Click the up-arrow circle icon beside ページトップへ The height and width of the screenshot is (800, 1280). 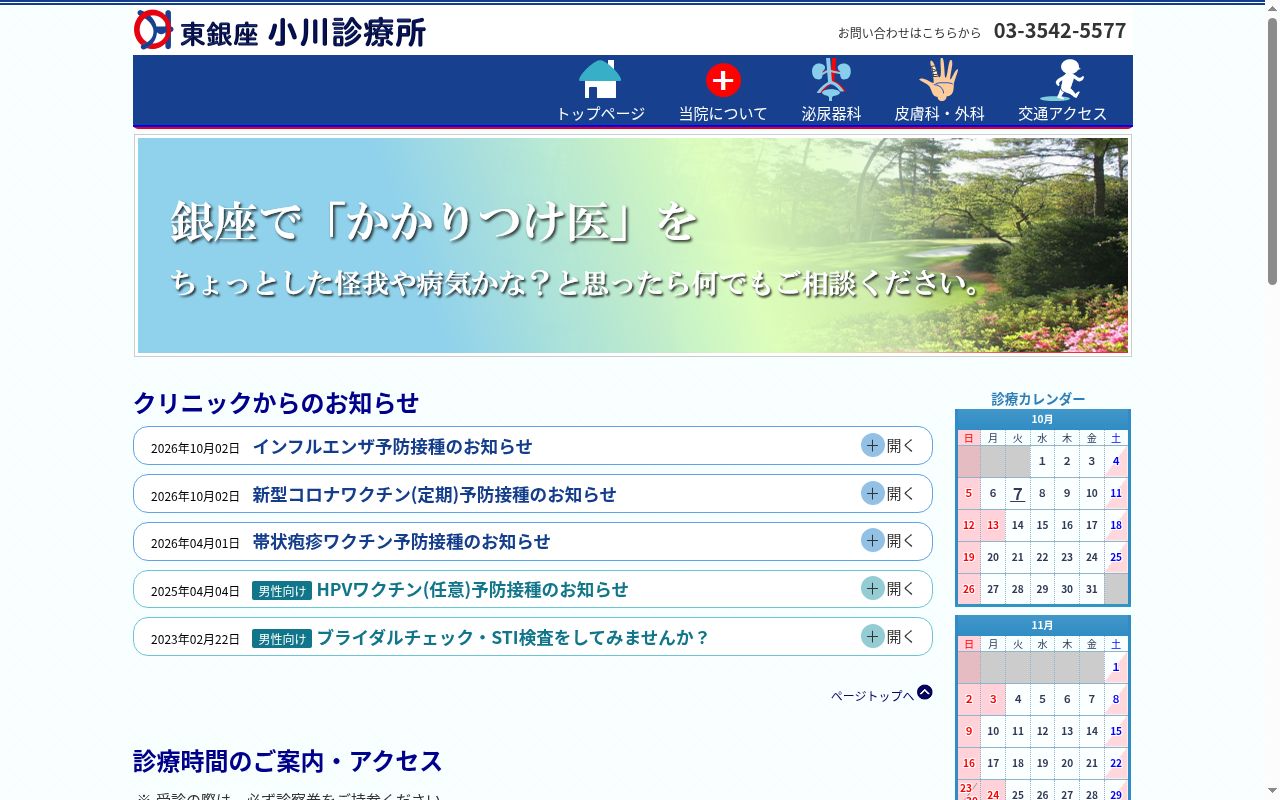click(x=925, y=692)
